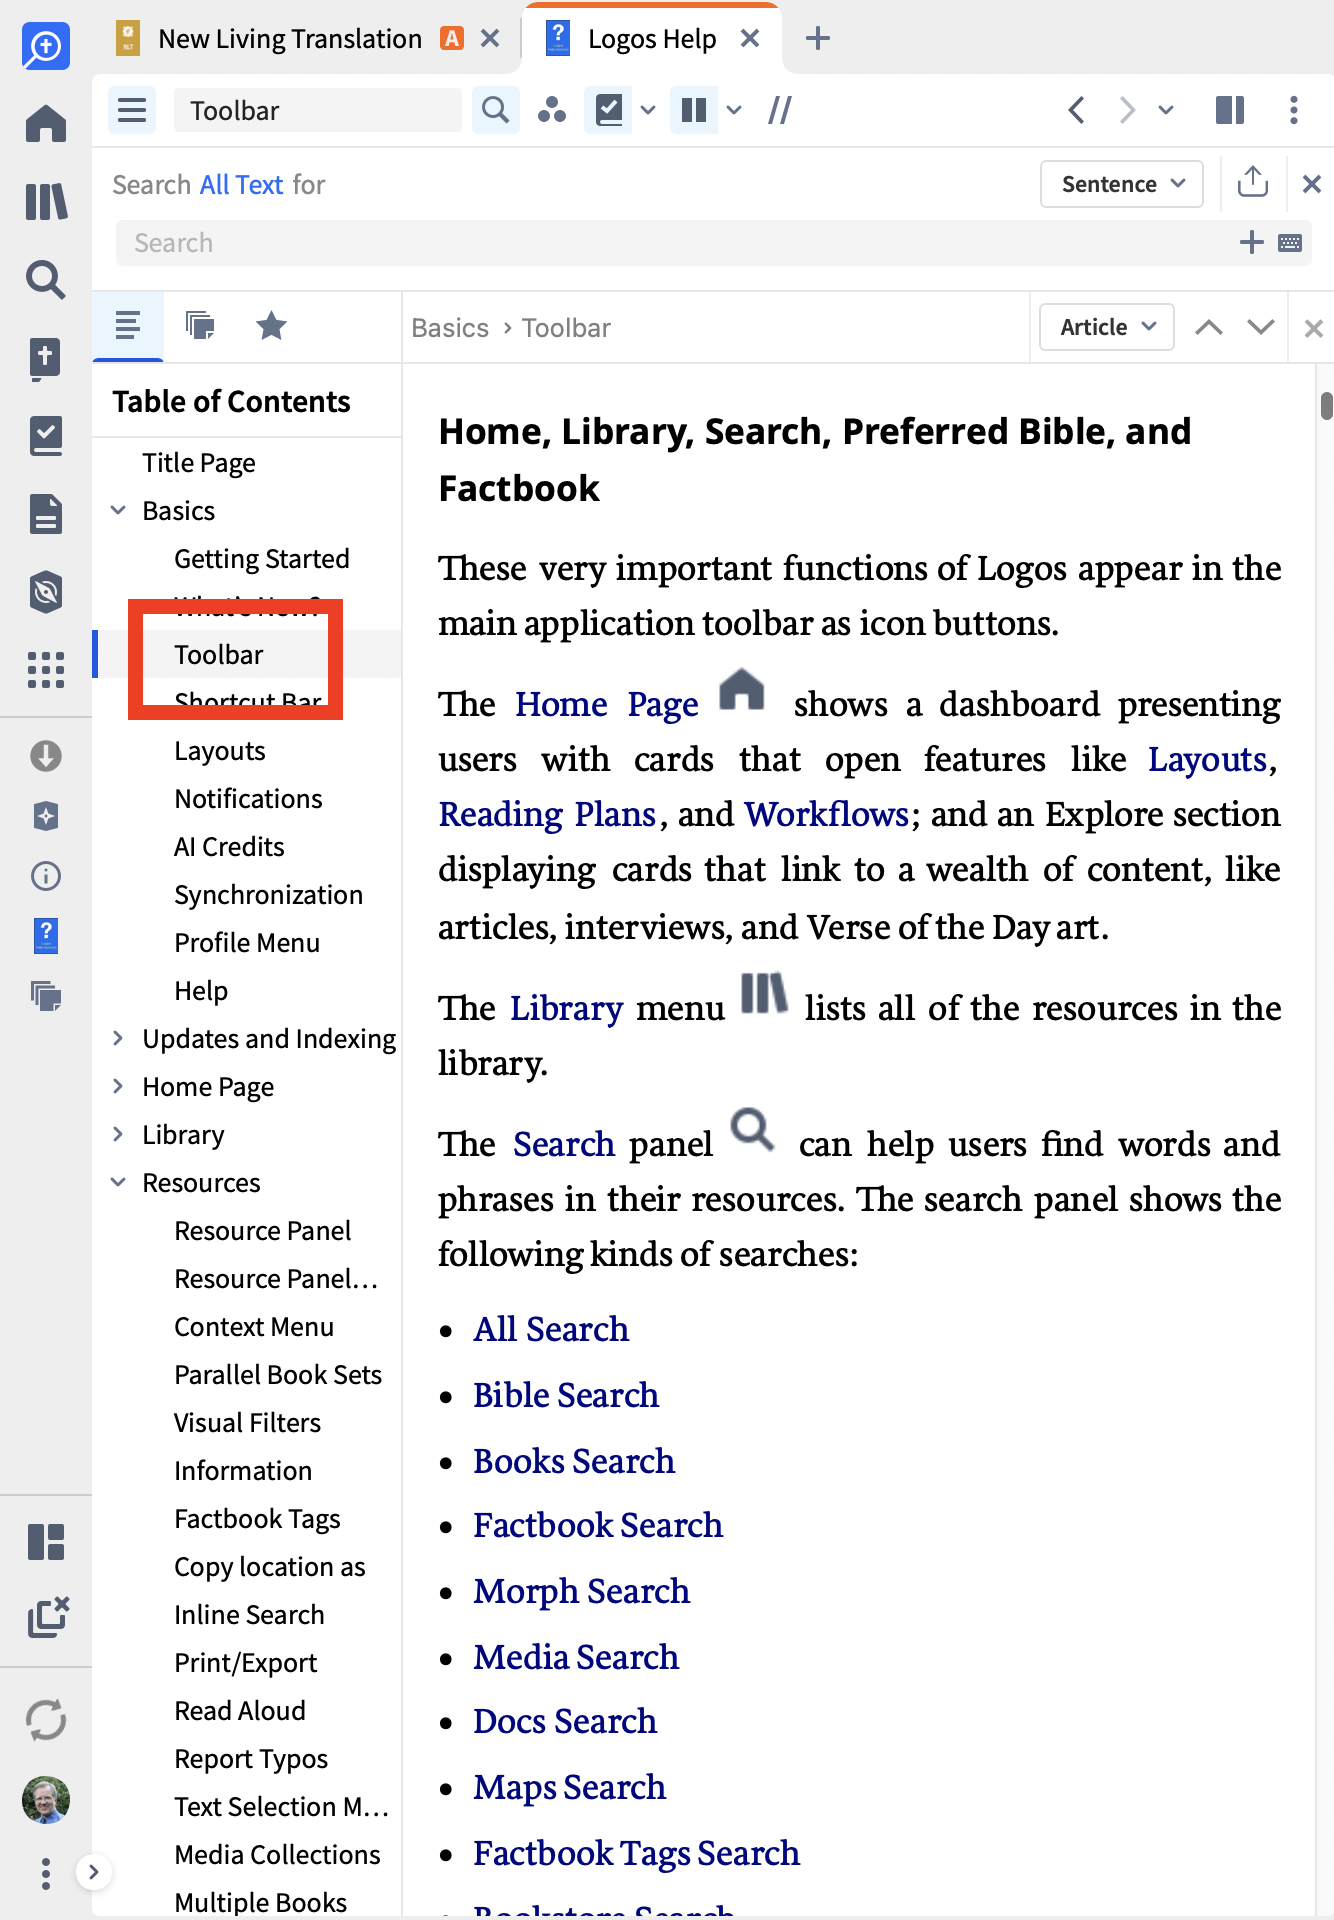Expand the Home Page section

[x=118, y=1087]
